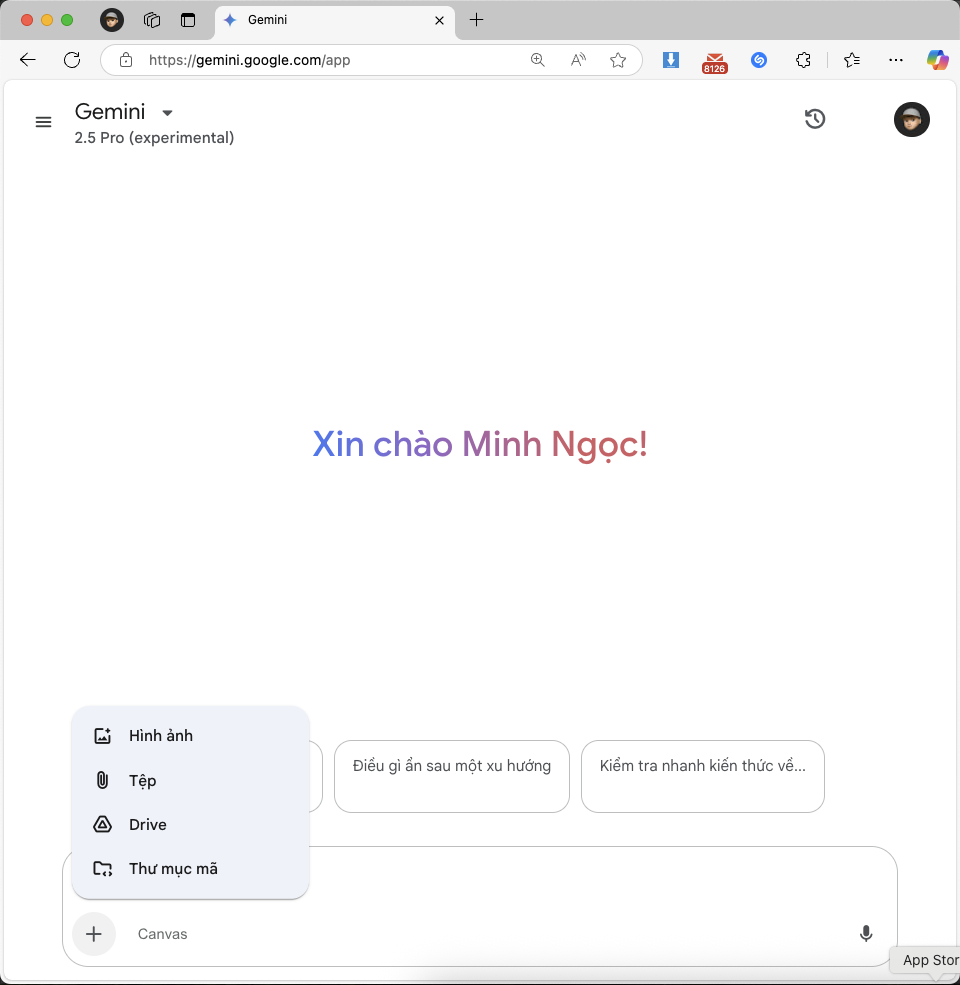
Task: Choose Hình ảnh from the upload menu
Action: point(190,736)
